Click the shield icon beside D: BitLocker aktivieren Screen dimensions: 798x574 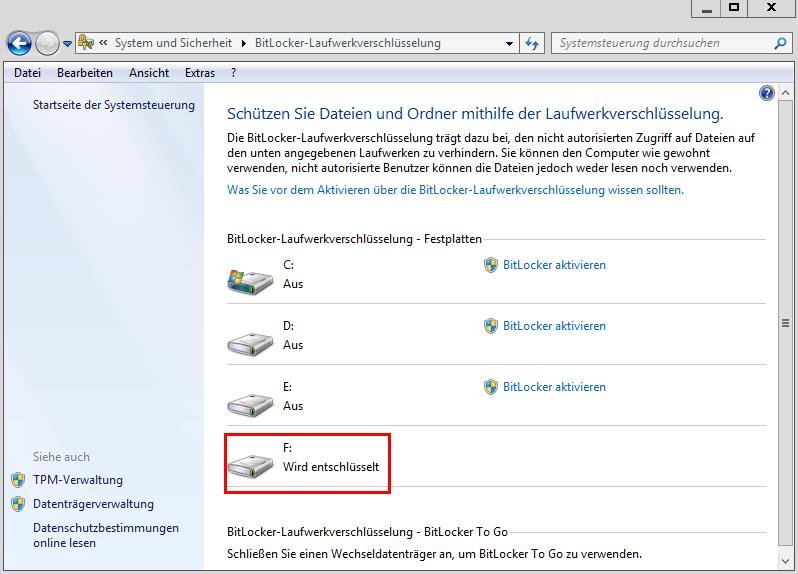pos(491,326)
